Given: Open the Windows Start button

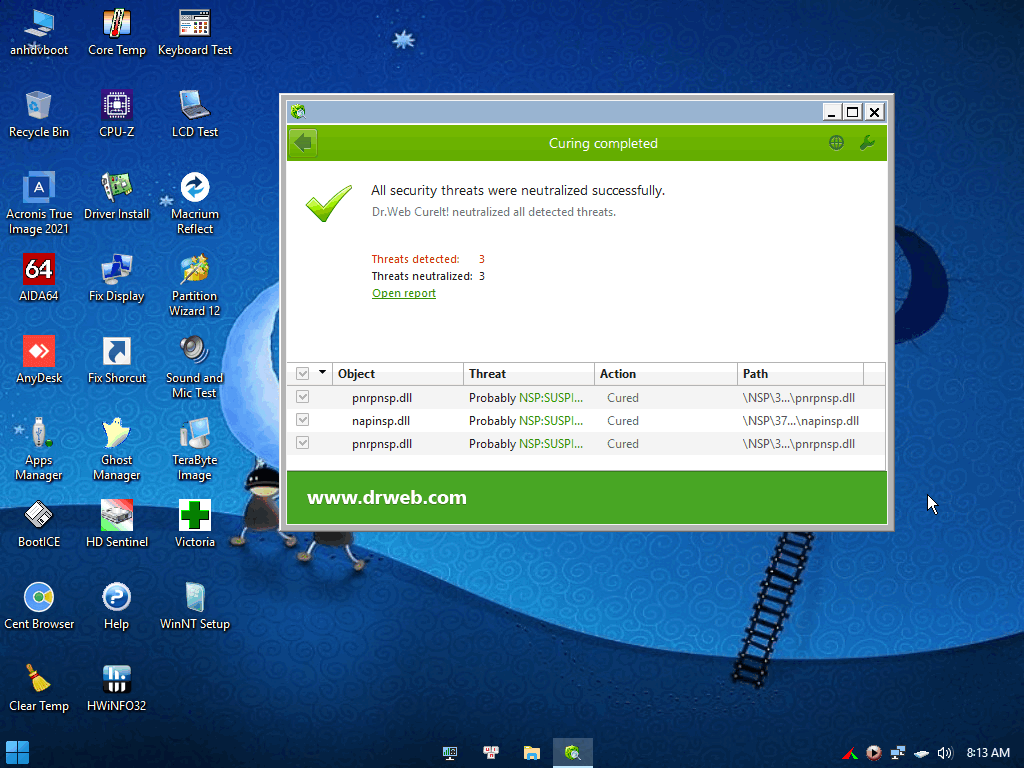Looking at the screenshot, I should pyautogui.click(x=17, y=752).
